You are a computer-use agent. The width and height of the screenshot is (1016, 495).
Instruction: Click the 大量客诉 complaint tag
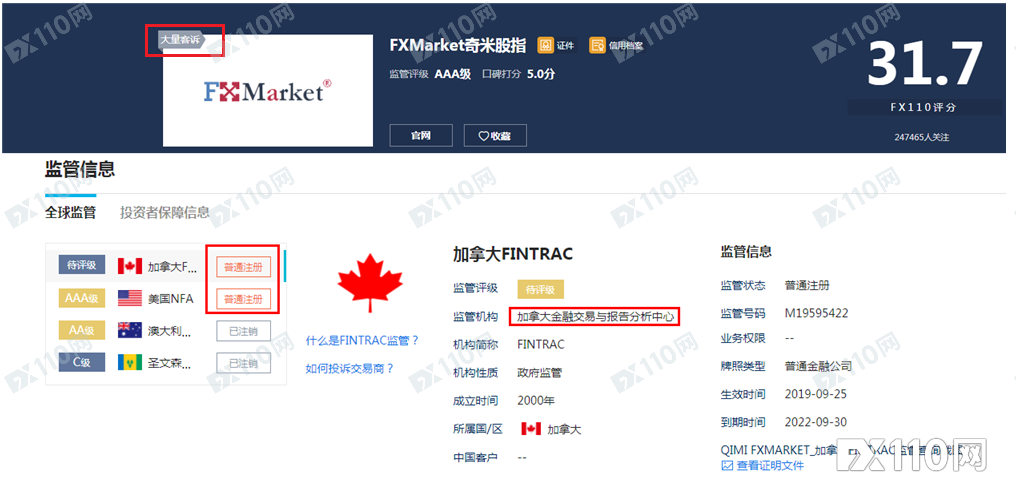click(181, 40)
